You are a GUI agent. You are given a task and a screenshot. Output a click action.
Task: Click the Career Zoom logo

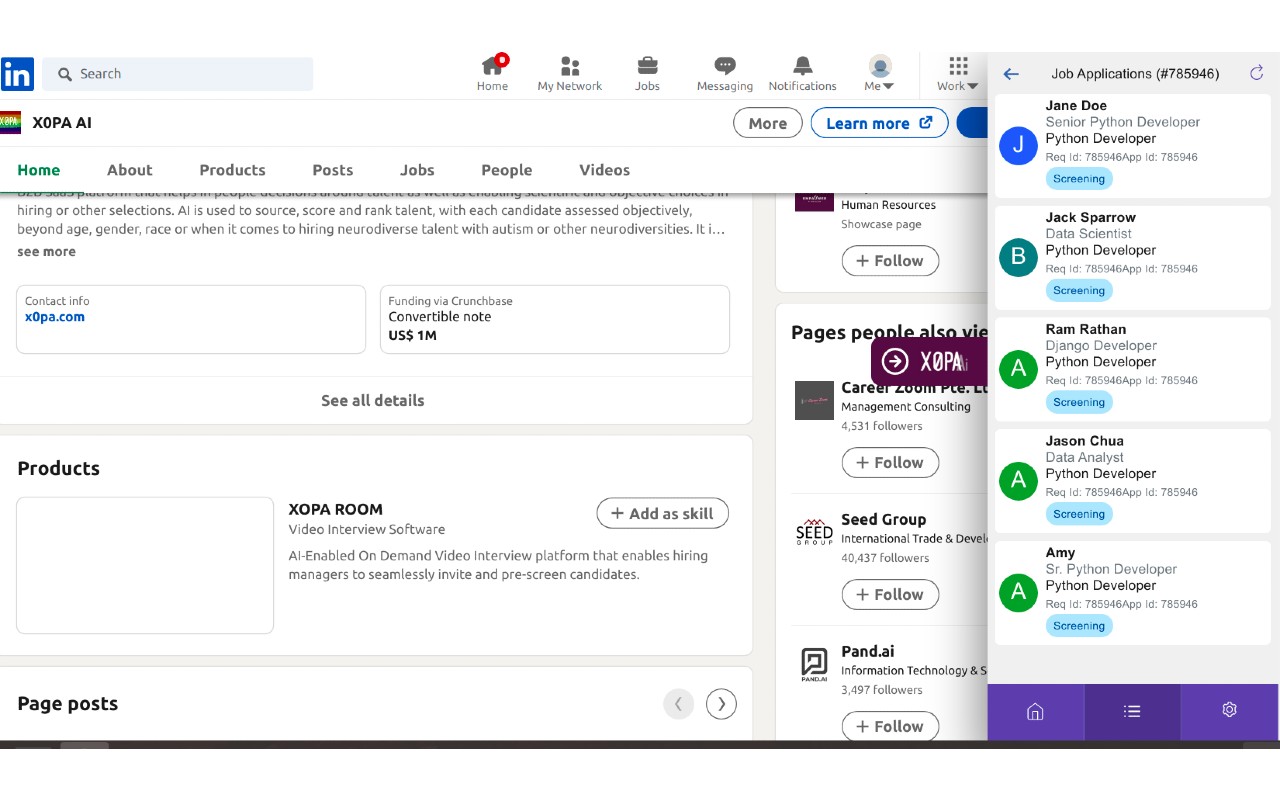[x=814, y=400]
